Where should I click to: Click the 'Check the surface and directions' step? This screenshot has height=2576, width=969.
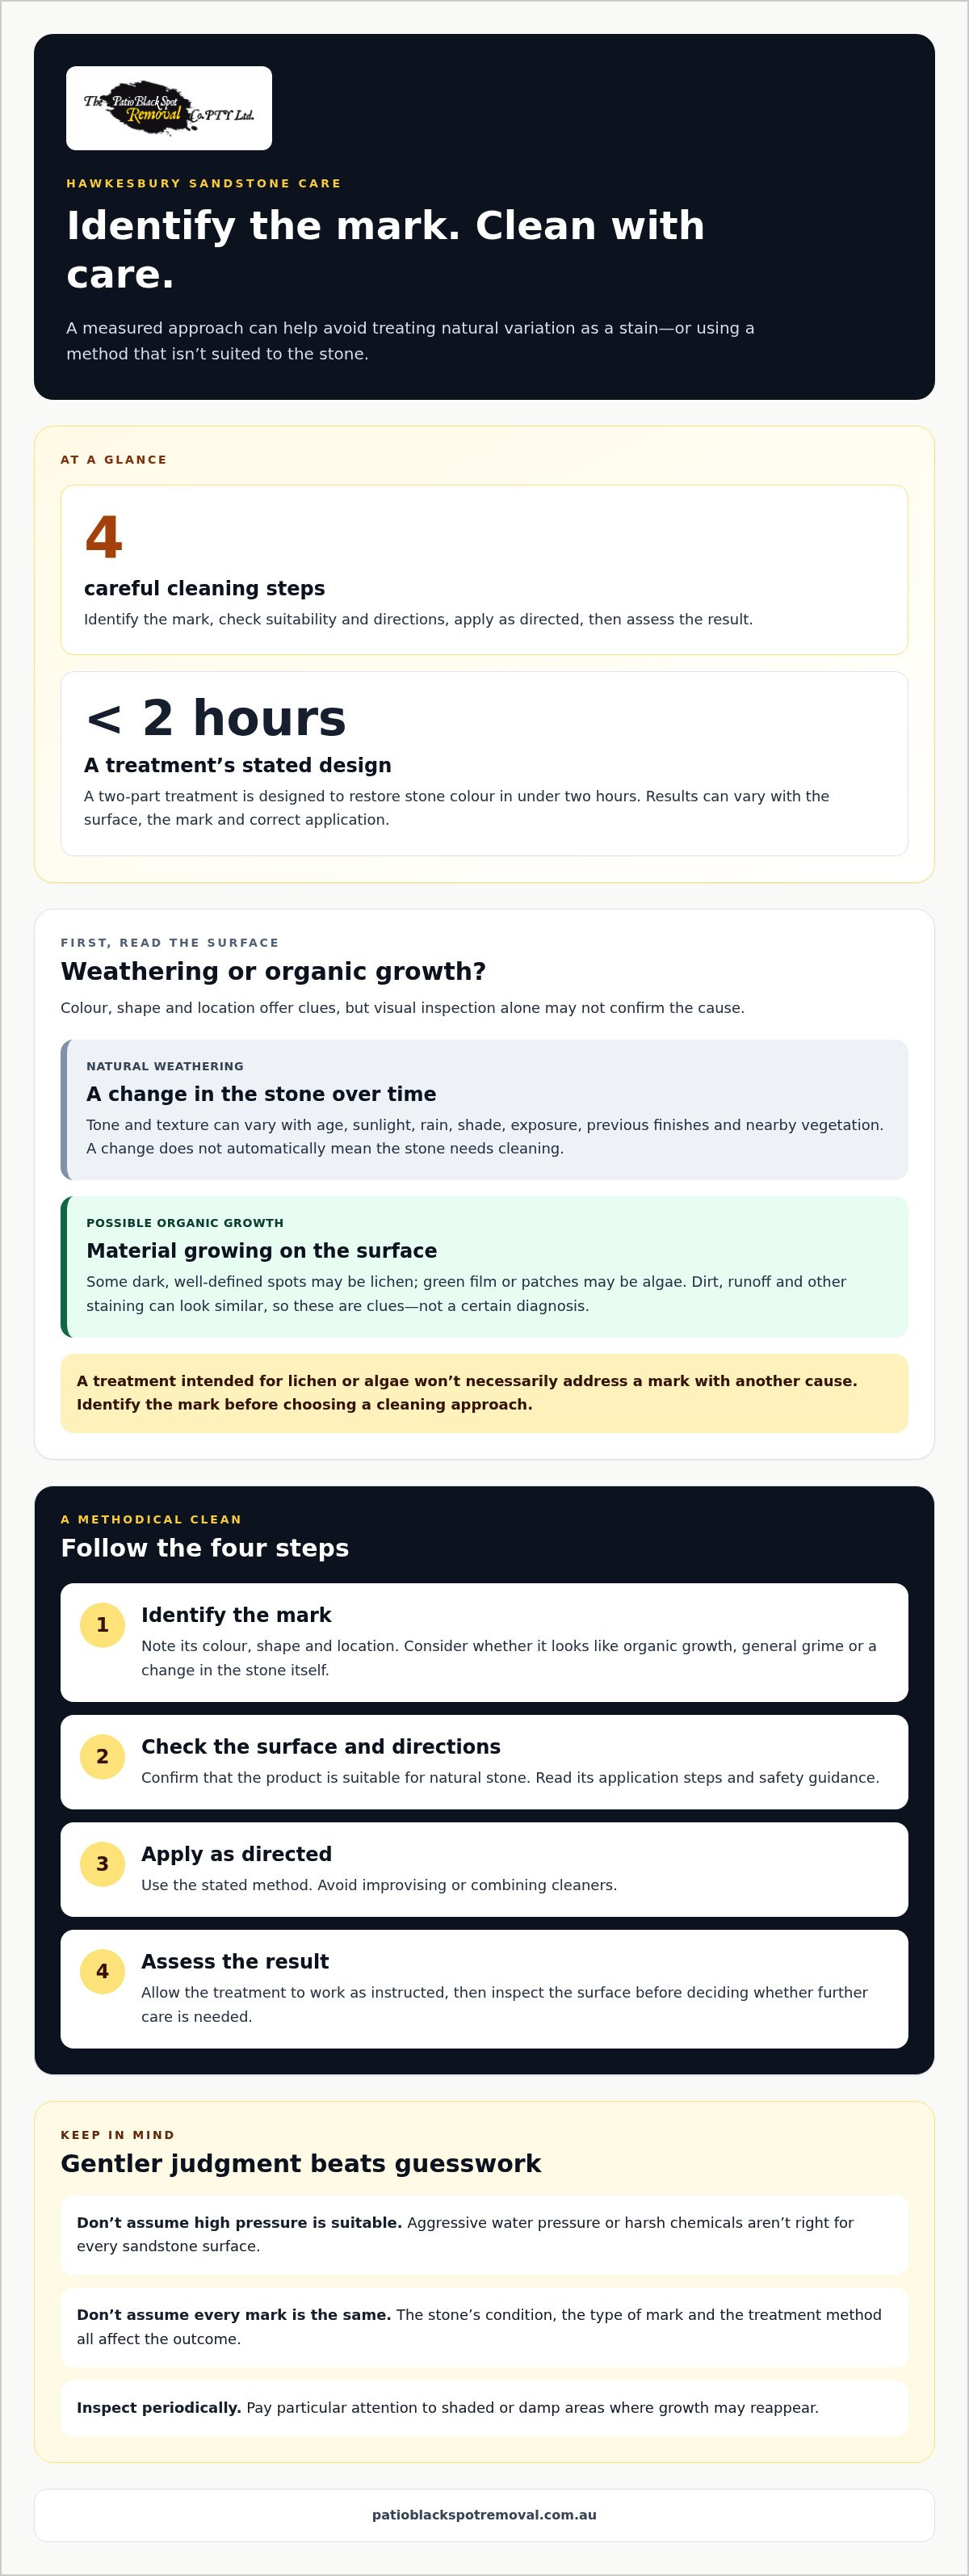(484, 1762)
